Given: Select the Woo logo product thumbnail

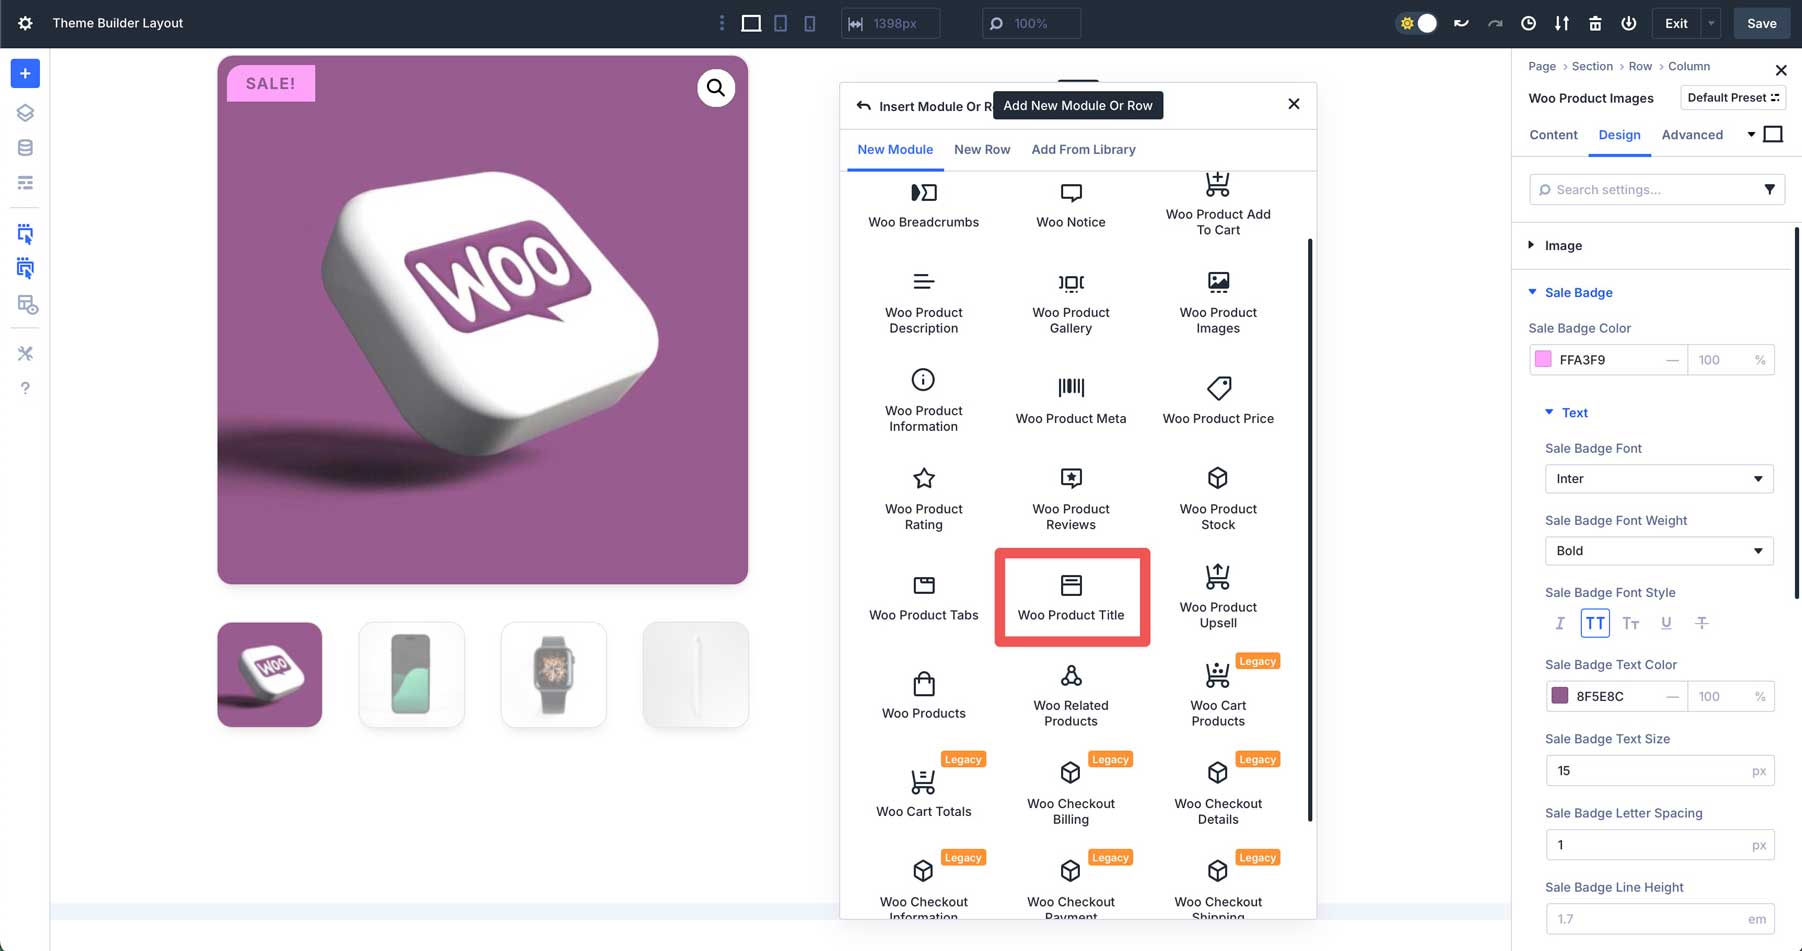Looking at the screenshot, I should coord(269,674).
